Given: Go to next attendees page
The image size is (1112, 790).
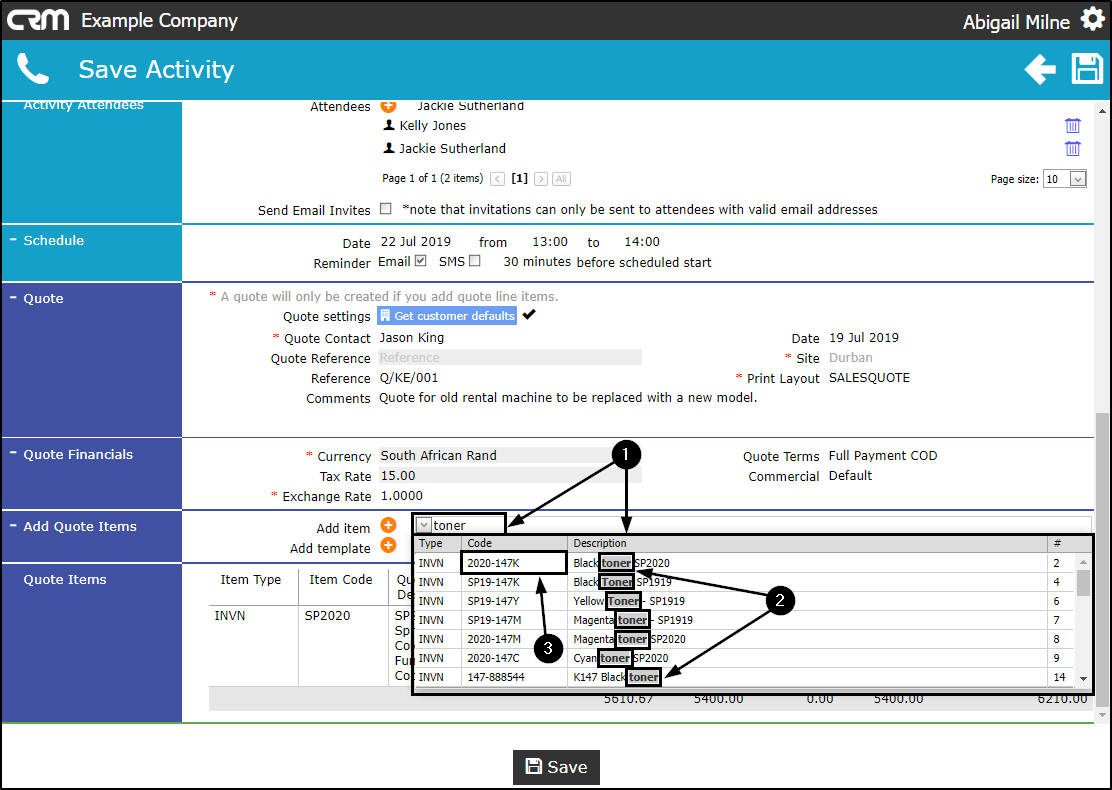Looking at the screenshot, I should pyautogui.click(x=540, y=179).
